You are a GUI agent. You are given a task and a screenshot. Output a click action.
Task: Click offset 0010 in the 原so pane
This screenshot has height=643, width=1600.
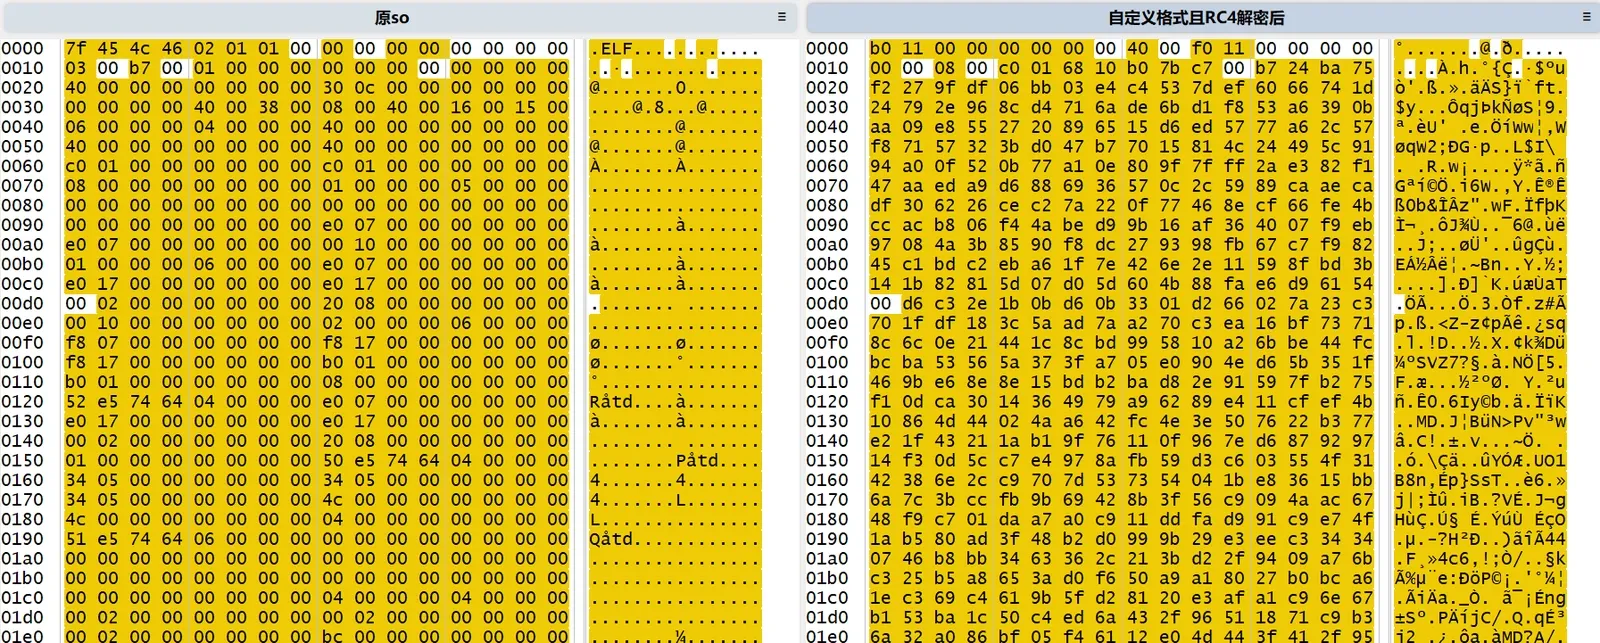click(x=23, y=68)
